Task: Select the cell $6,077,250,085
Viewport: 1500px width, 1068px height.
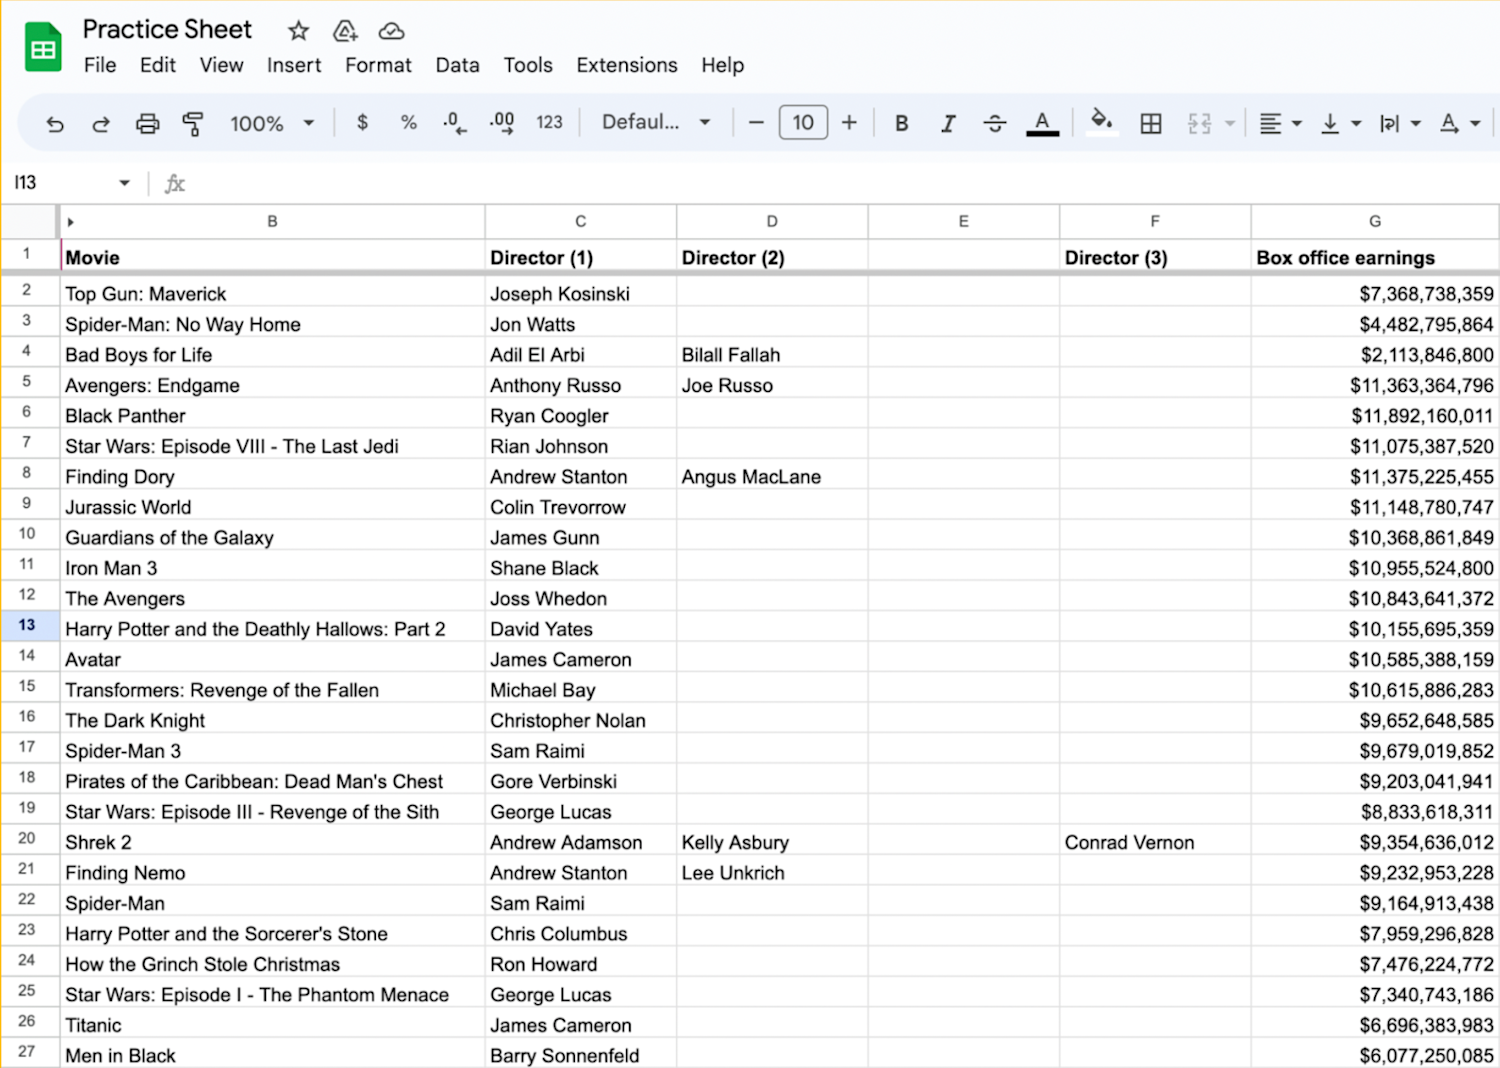Action: [1375, 1055]
